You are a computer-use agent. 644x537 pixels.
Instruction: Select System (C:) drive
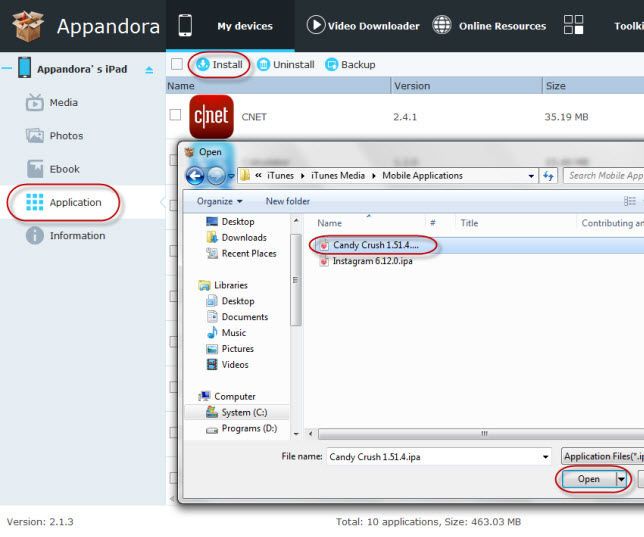[244, 413]
